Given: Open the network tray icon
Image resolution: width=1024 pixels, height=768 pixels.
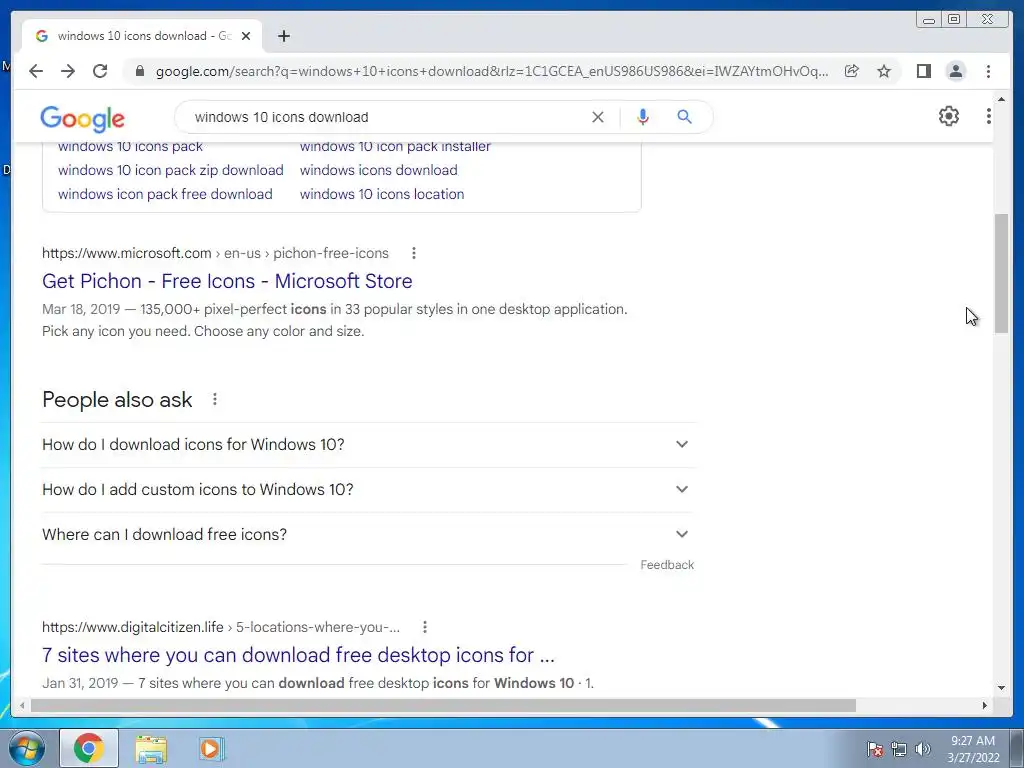Looking at the screenshot, I should click(899, 749).
